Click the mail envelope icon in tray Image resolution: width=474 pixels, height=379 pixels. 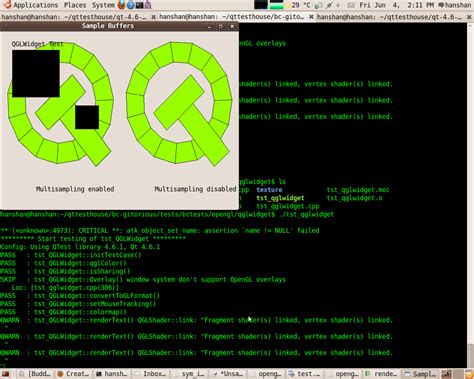click(350, 5)
